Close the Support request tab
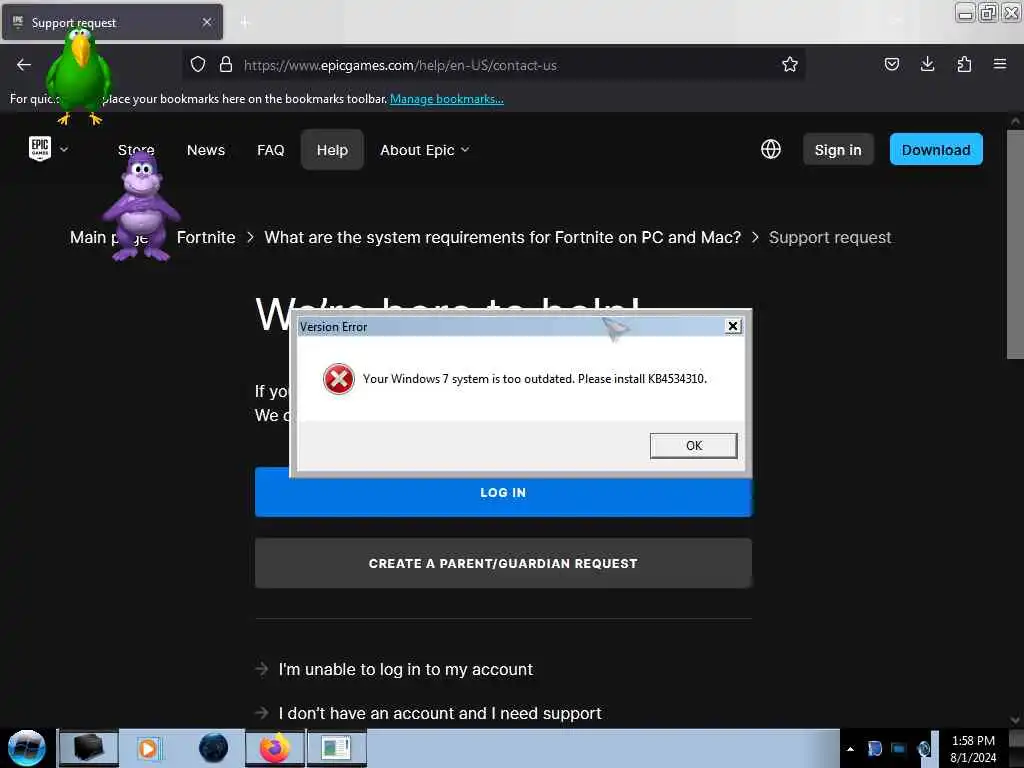1024x768 pixels. pos(207,22)
